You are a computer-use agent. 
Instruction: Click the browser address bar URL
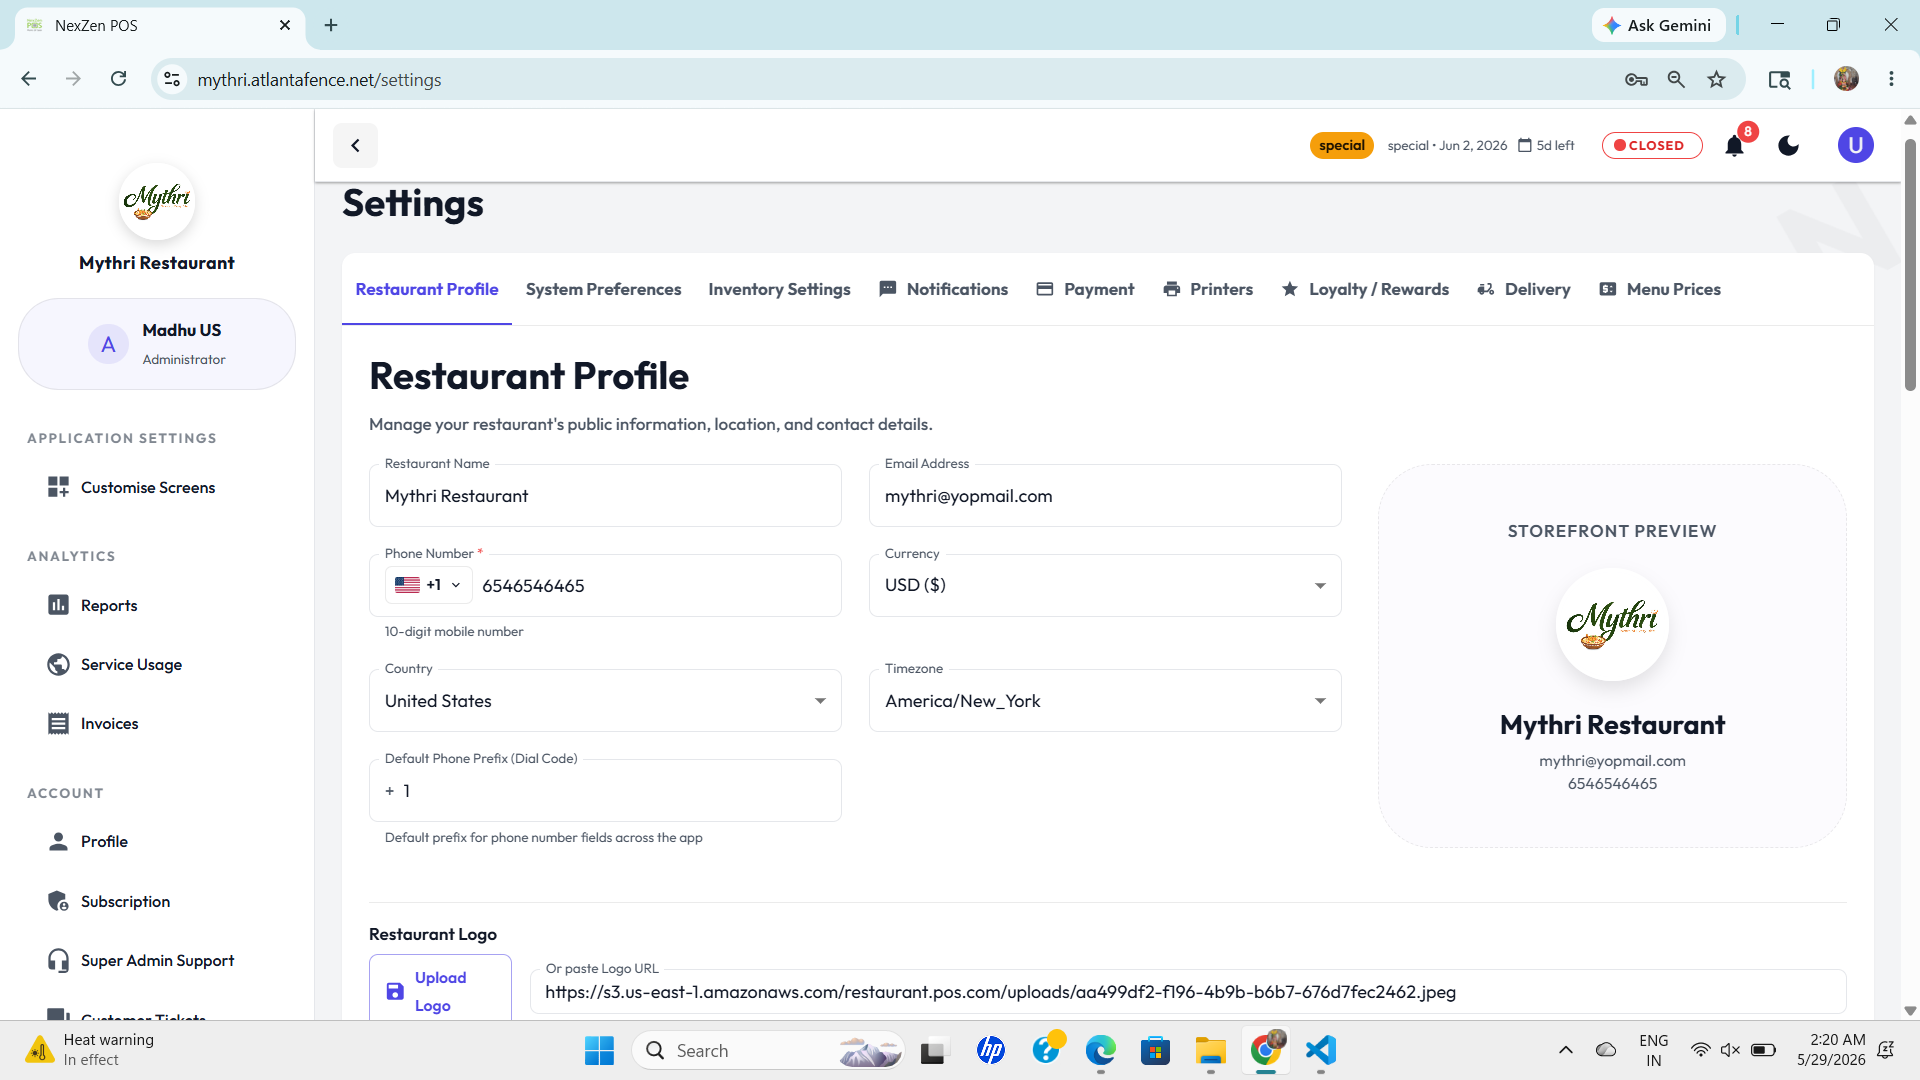pos(319,80)
